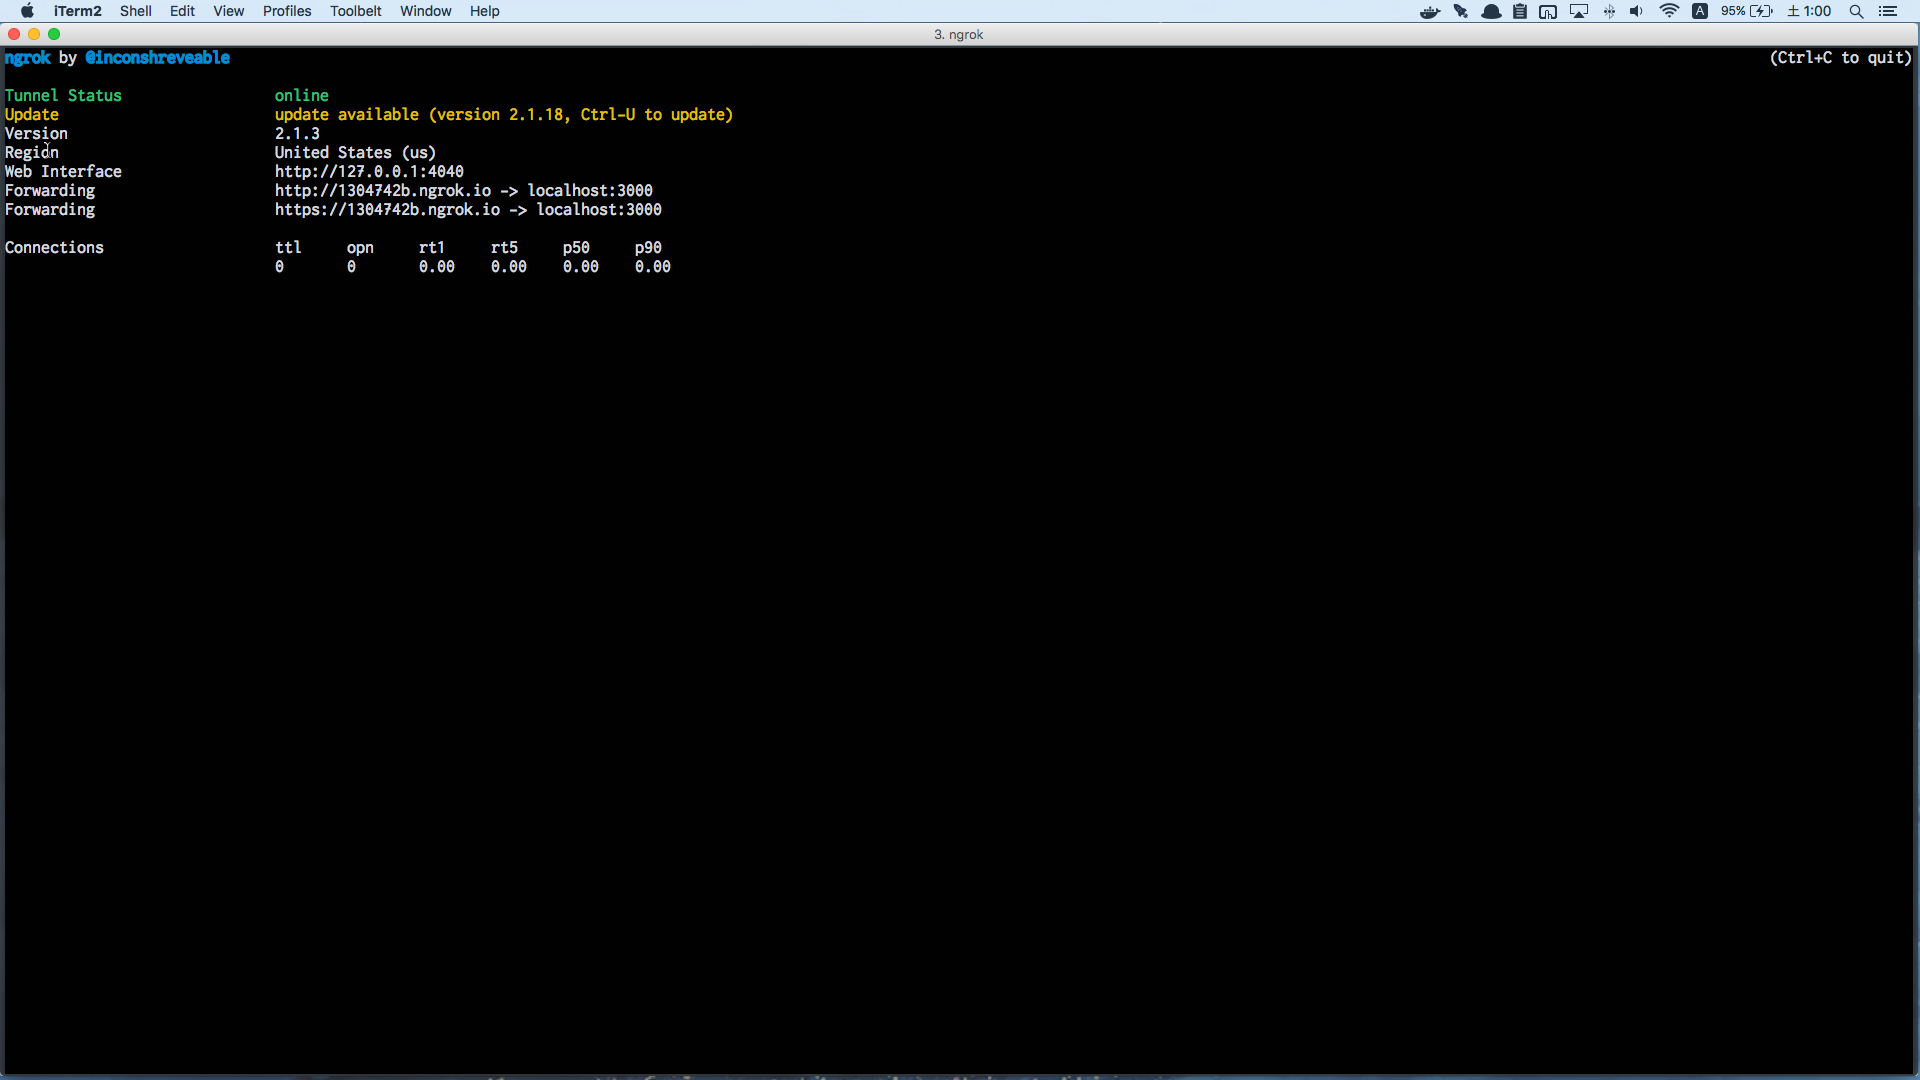
Task: Toggle fullscreen with the green window button
Action: [53, 33]
